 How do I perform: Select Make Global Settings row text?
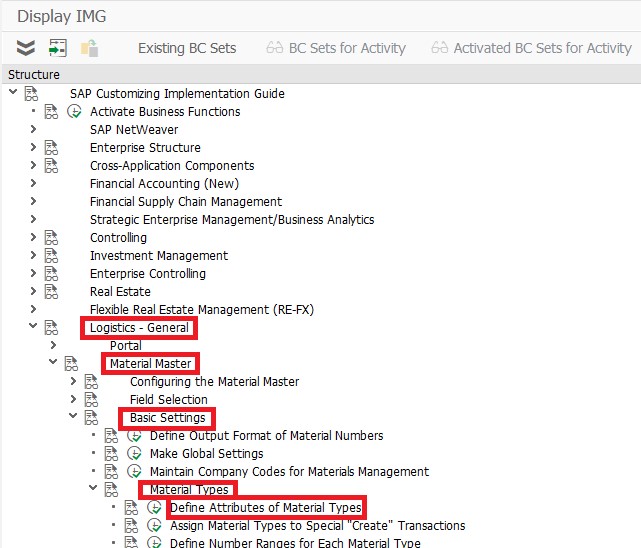pos(206,454)
